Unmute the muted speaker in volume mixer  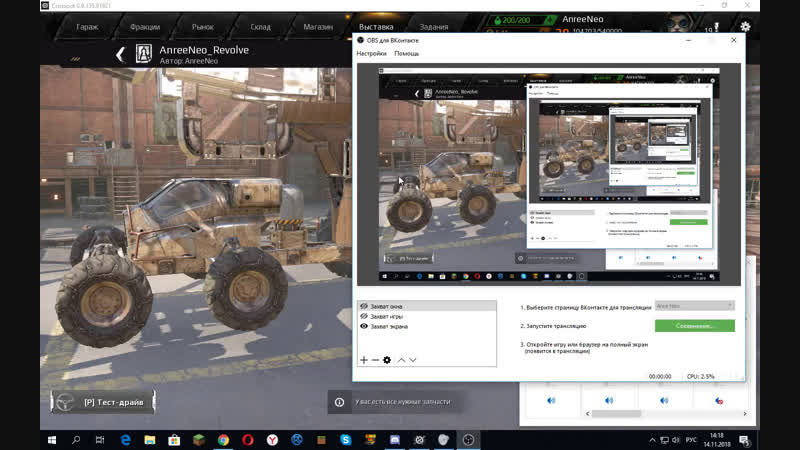pyautogui.click(x=719, y=401)
